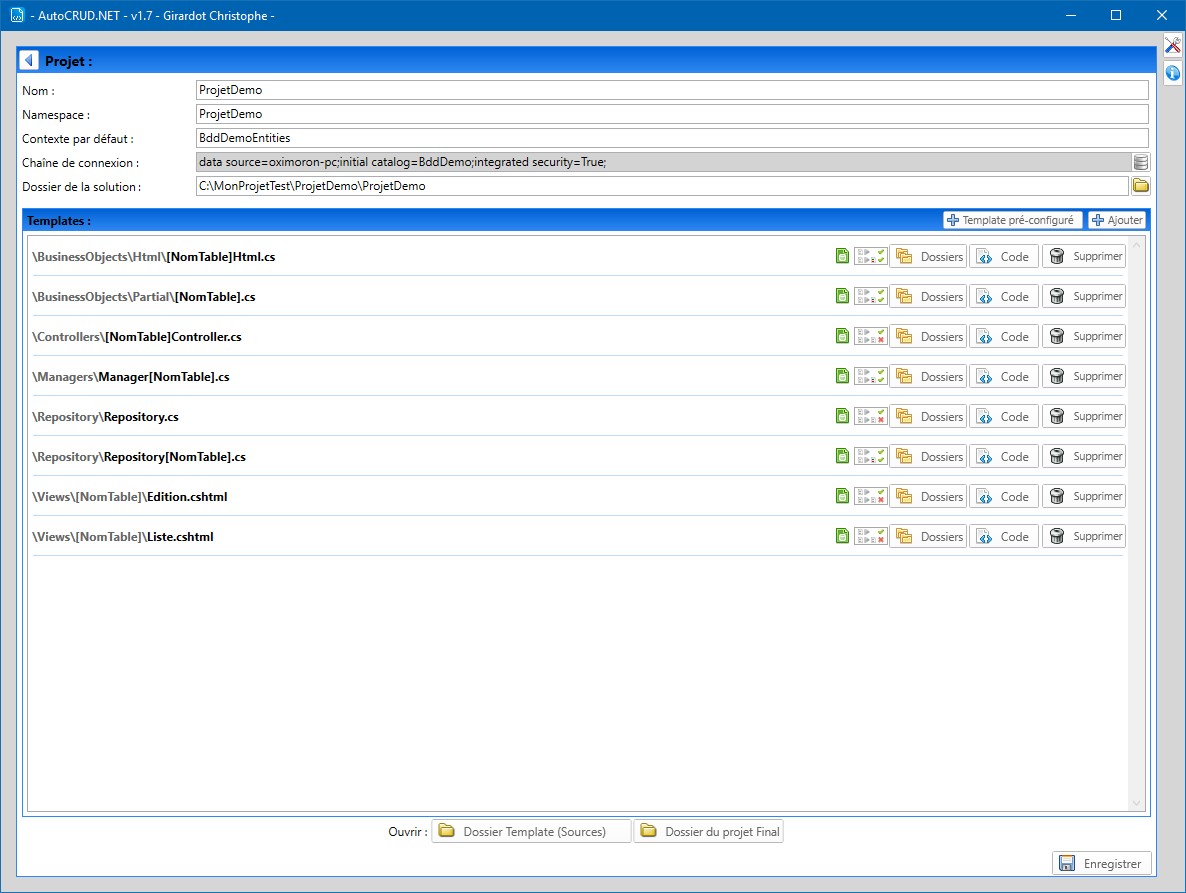
Task: Toggle generation options icon for Repository.cs
Action: (x=871, y=417)
